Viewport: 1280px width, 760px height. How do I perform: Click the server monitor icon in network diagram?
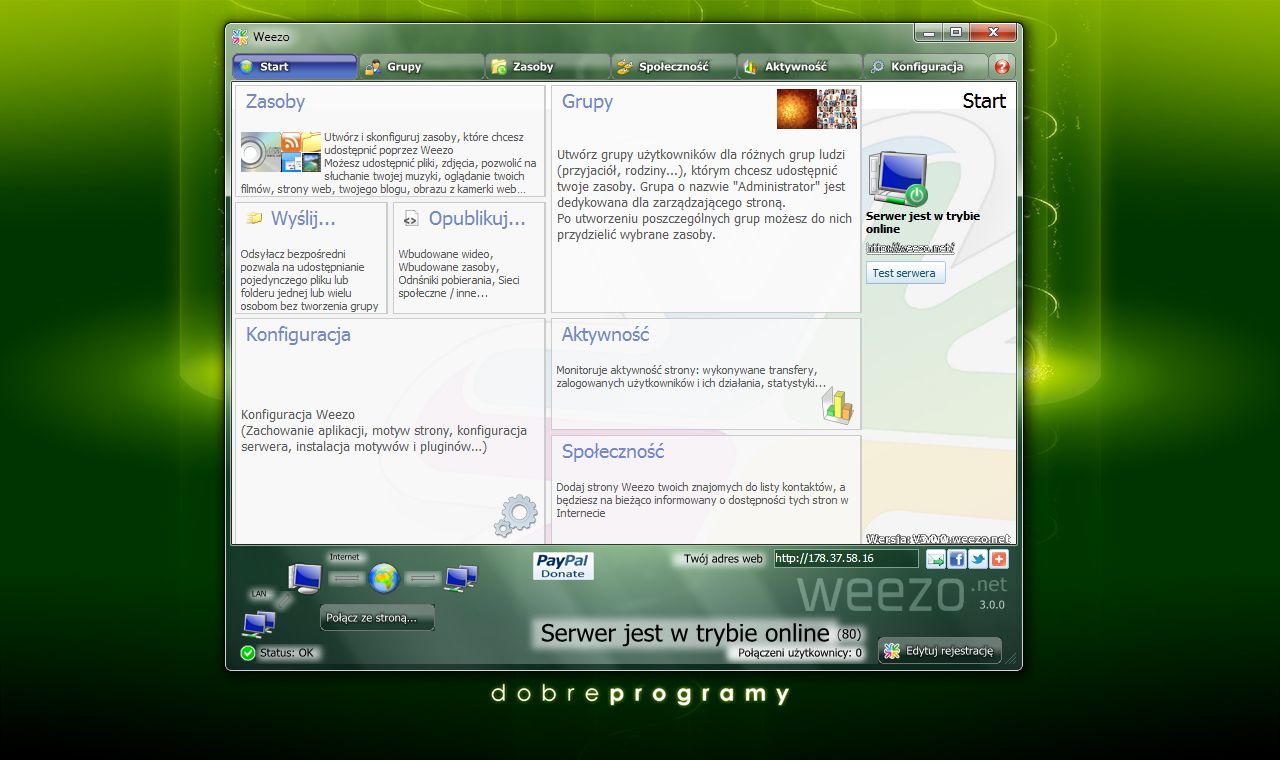pyautogui.click(x=305, y=578)
